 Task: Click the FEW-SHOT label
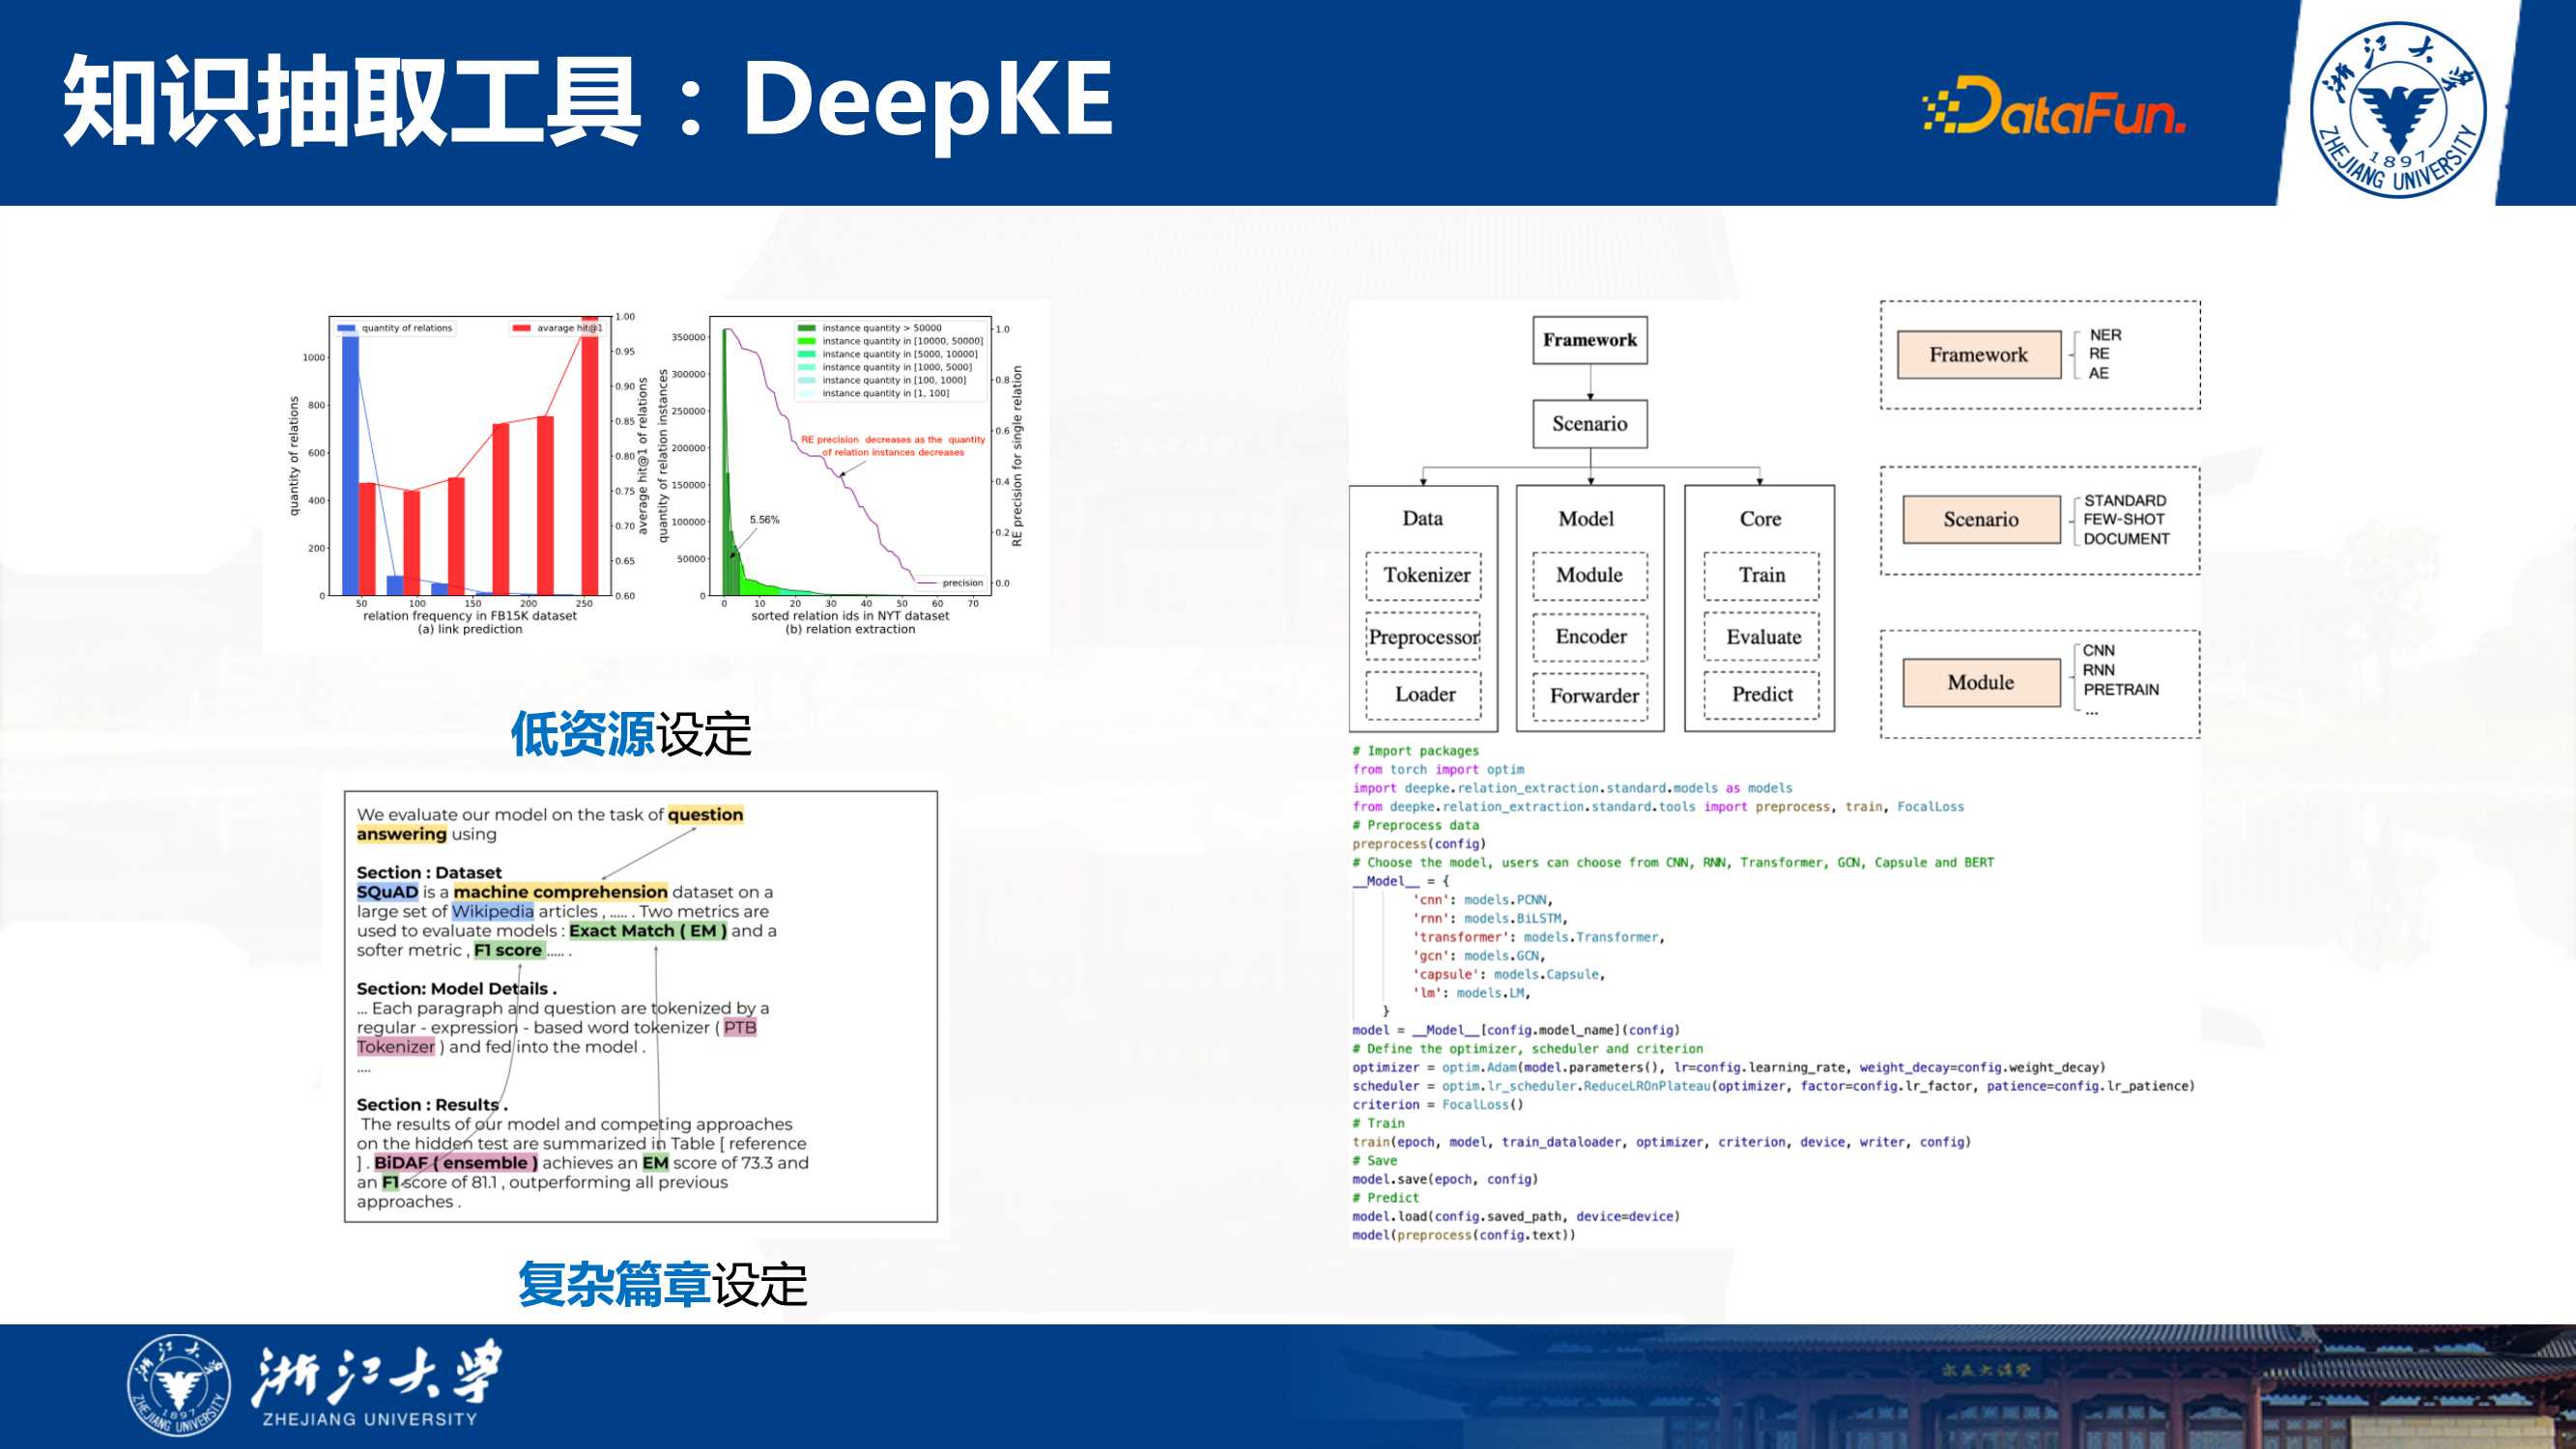pyautogui.click(x=2124, y=519)
